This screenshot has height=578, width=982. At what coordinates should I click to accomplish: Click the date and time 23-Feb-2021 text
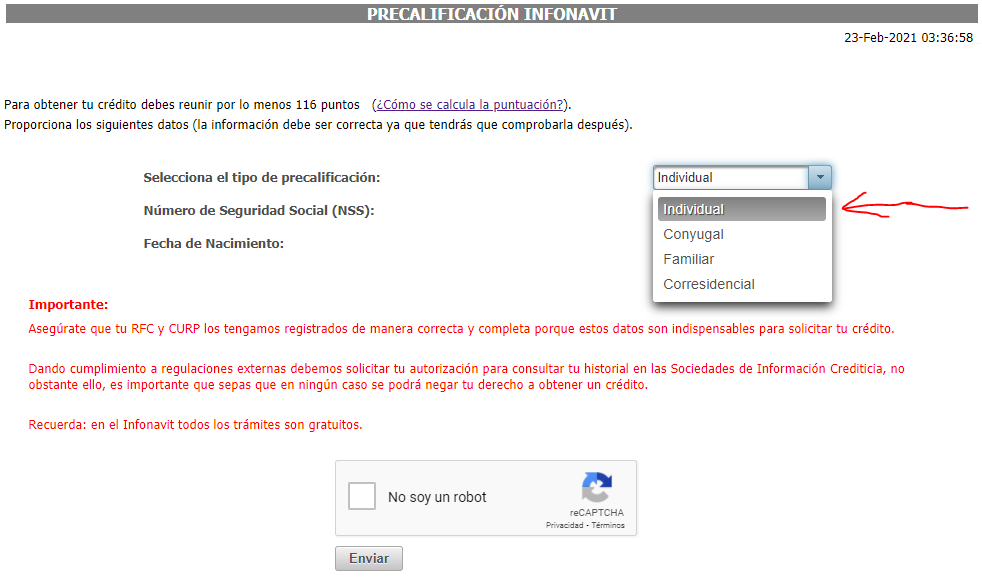coord(909,38)
